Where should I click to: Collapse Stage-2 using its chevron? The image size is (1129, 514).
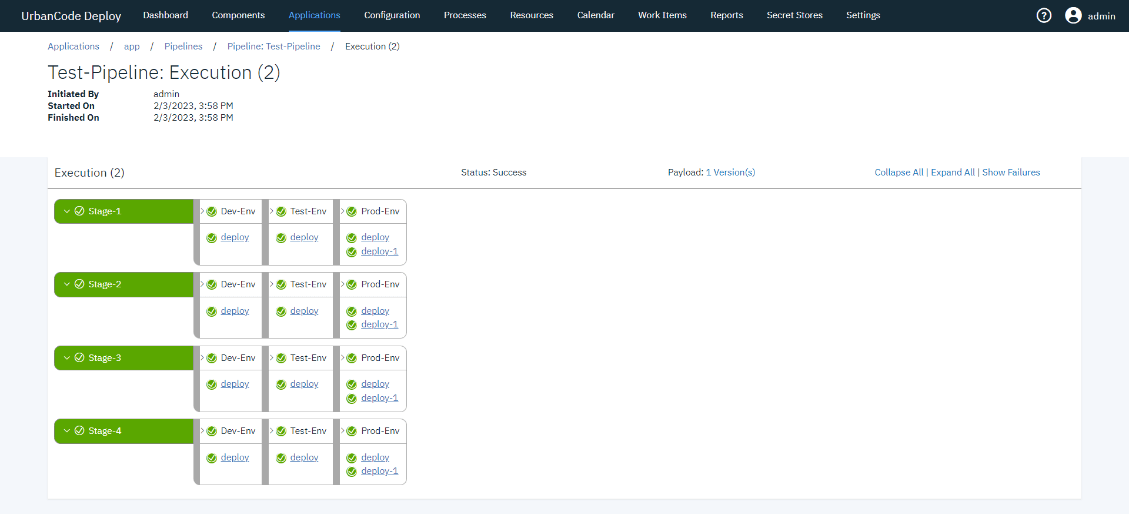67,285
